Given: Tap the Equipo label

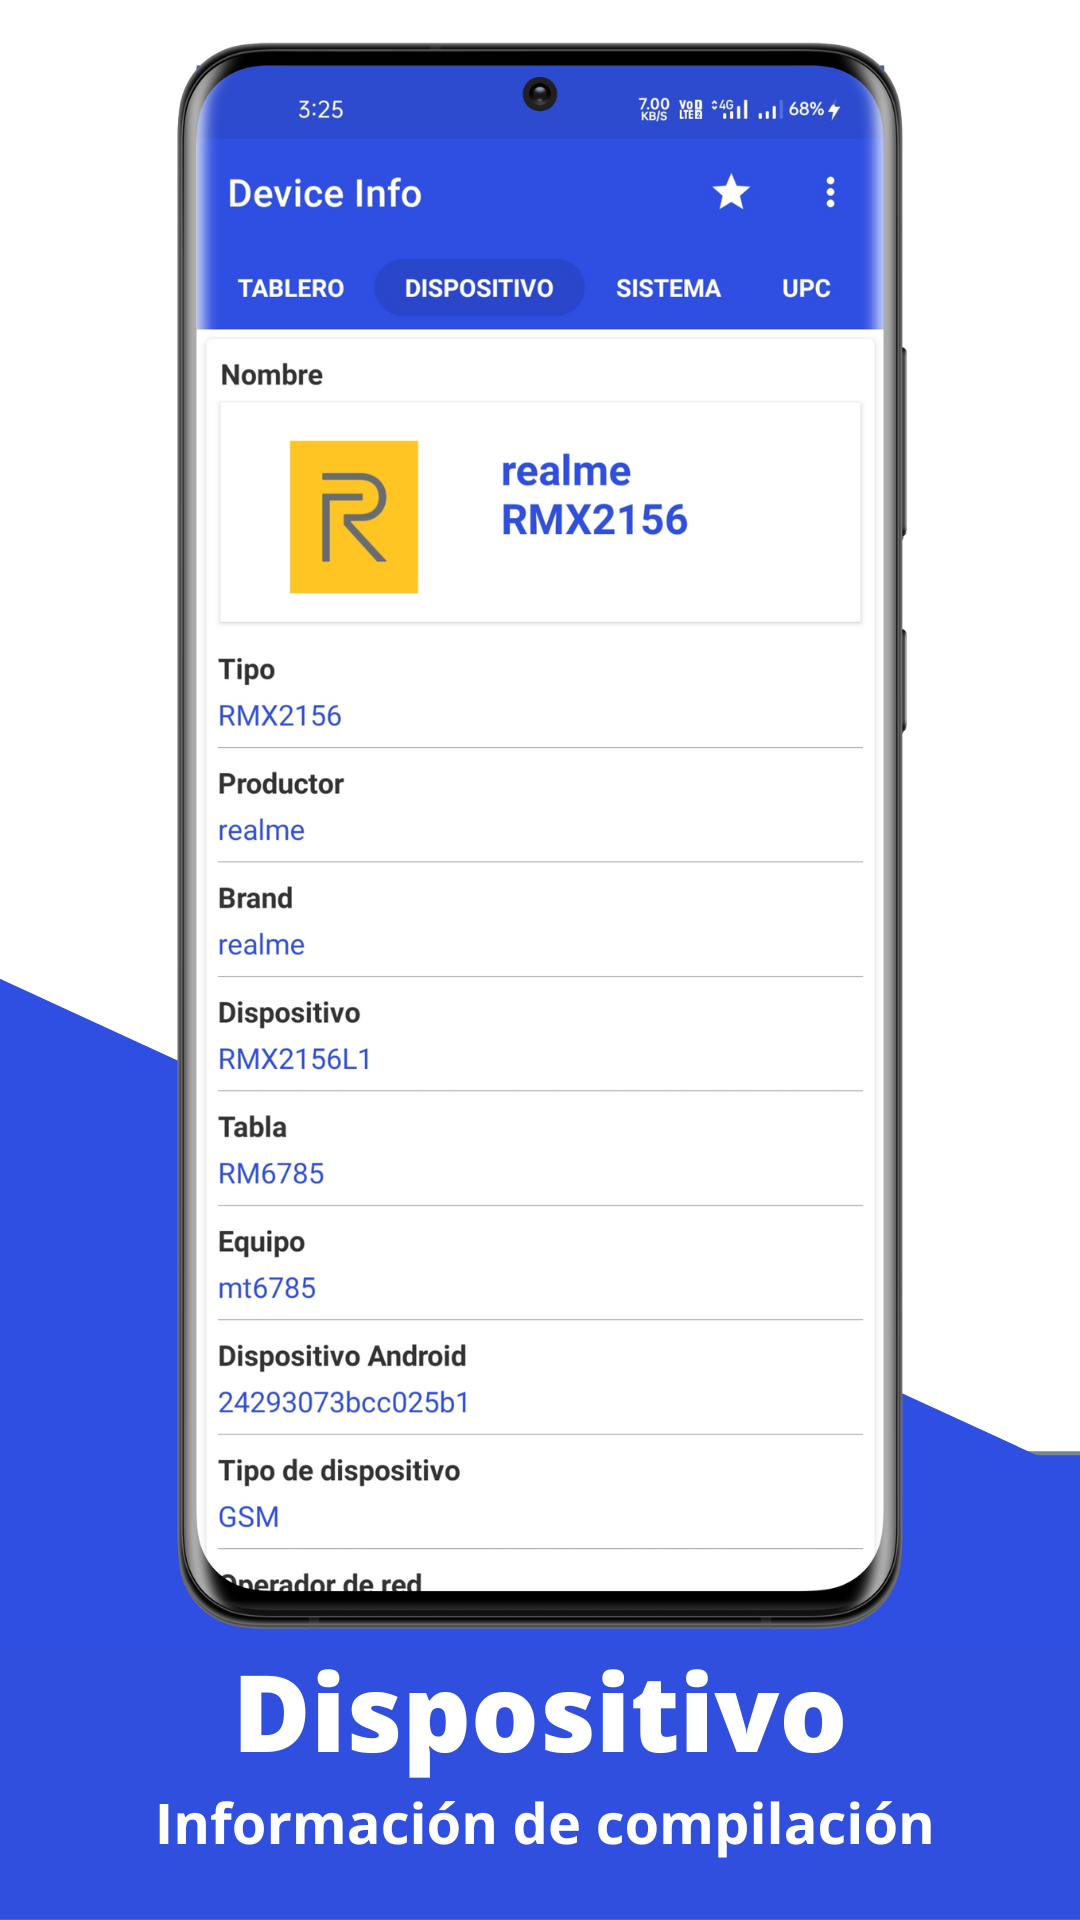Looking at the screenshot, I should [261, 1242].
